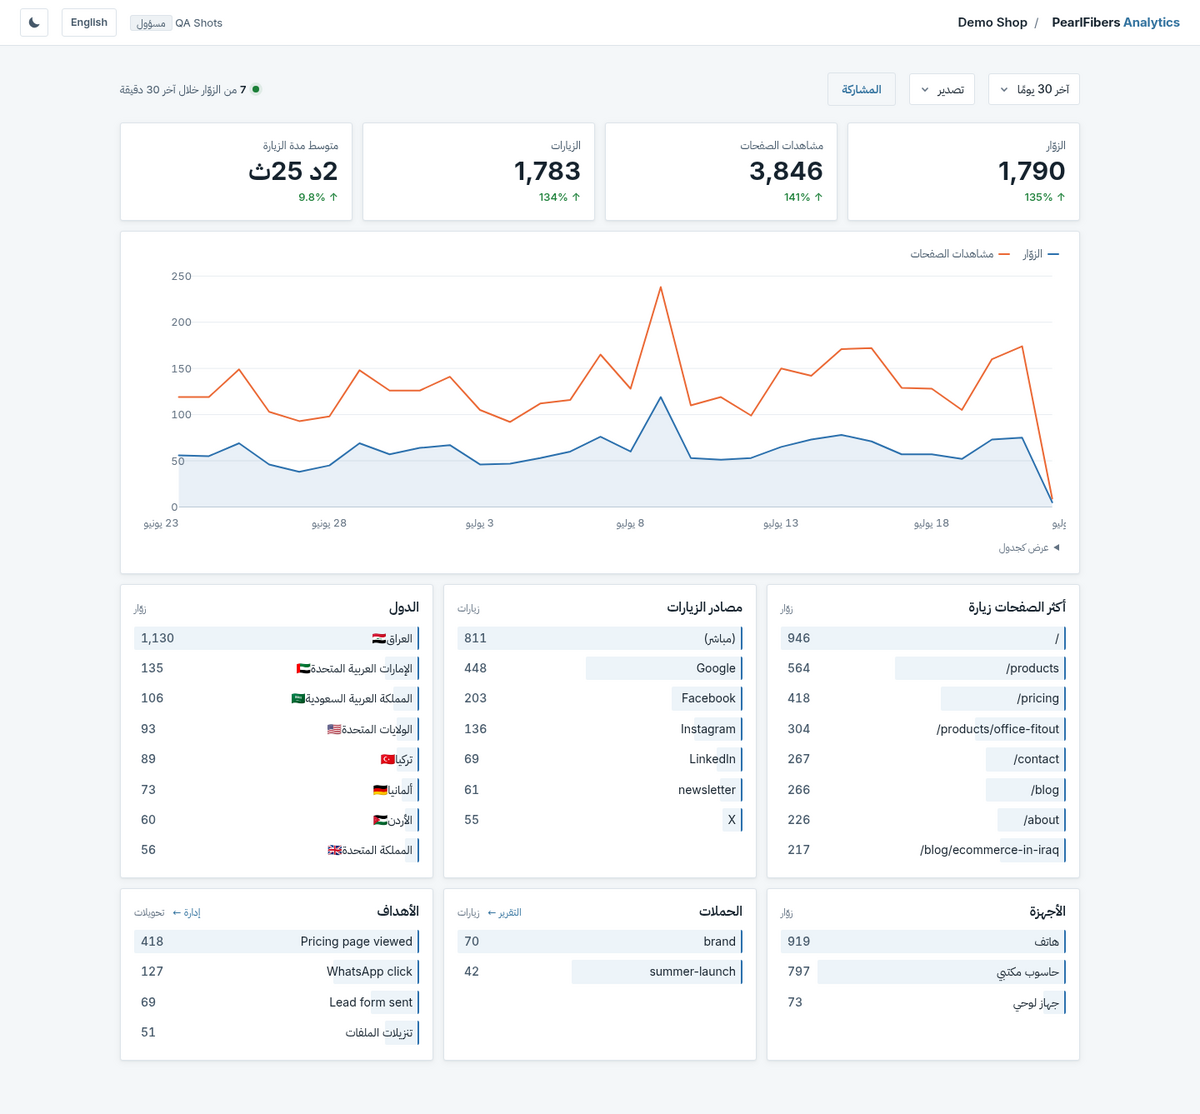The height and width of the screenshot is (1114, 1200).
Task: Open Demo Shop breadcrumb
Action: point(992,22)
